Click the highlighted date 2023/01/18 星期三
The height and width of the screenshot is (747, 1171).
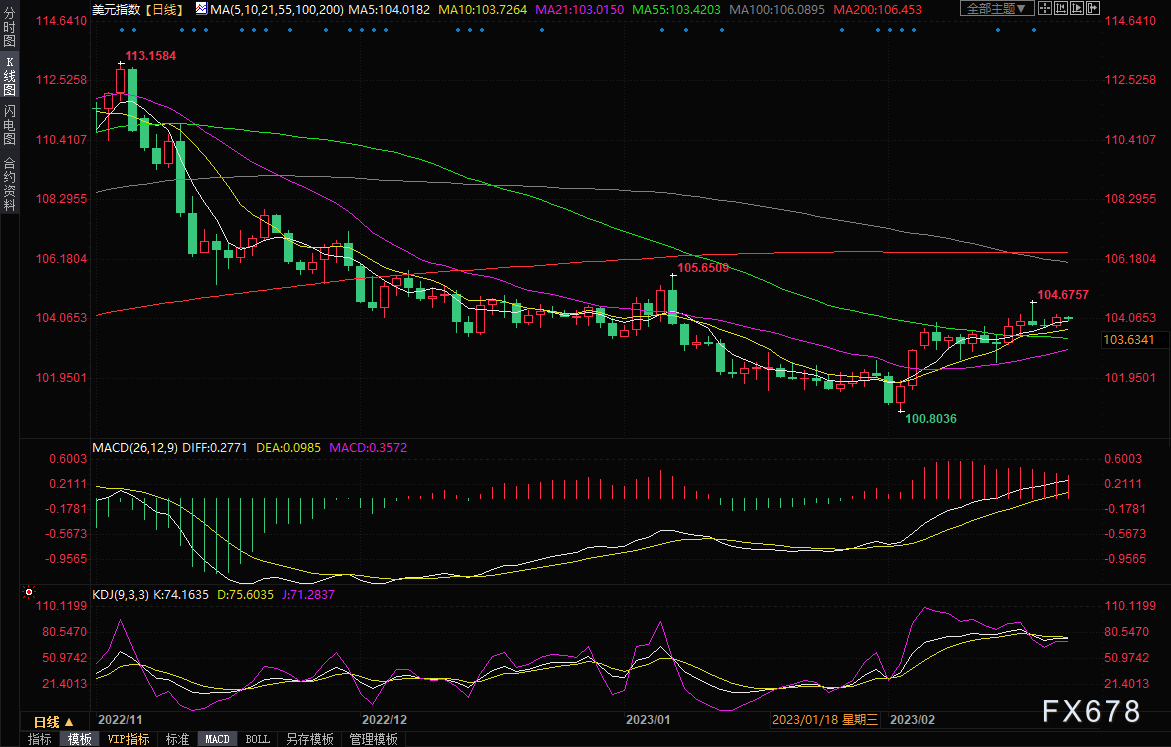pyautogui.click(x=824, y=719)
